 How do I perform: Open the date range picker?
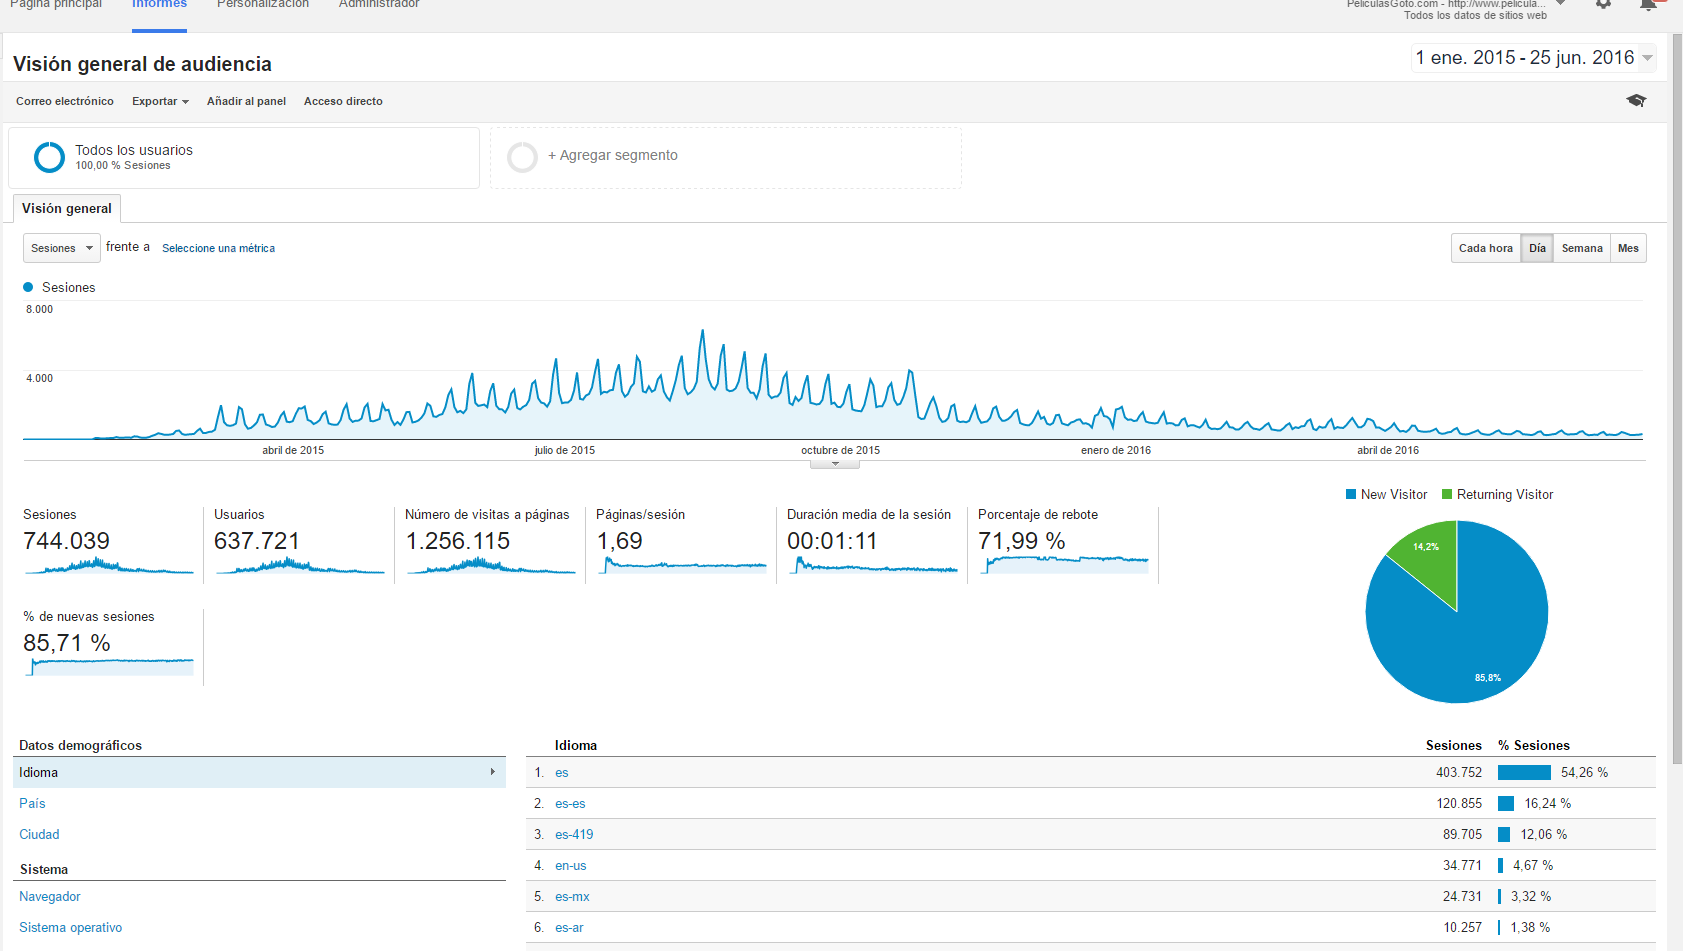pyautogui.click(x=1533, y=58)
